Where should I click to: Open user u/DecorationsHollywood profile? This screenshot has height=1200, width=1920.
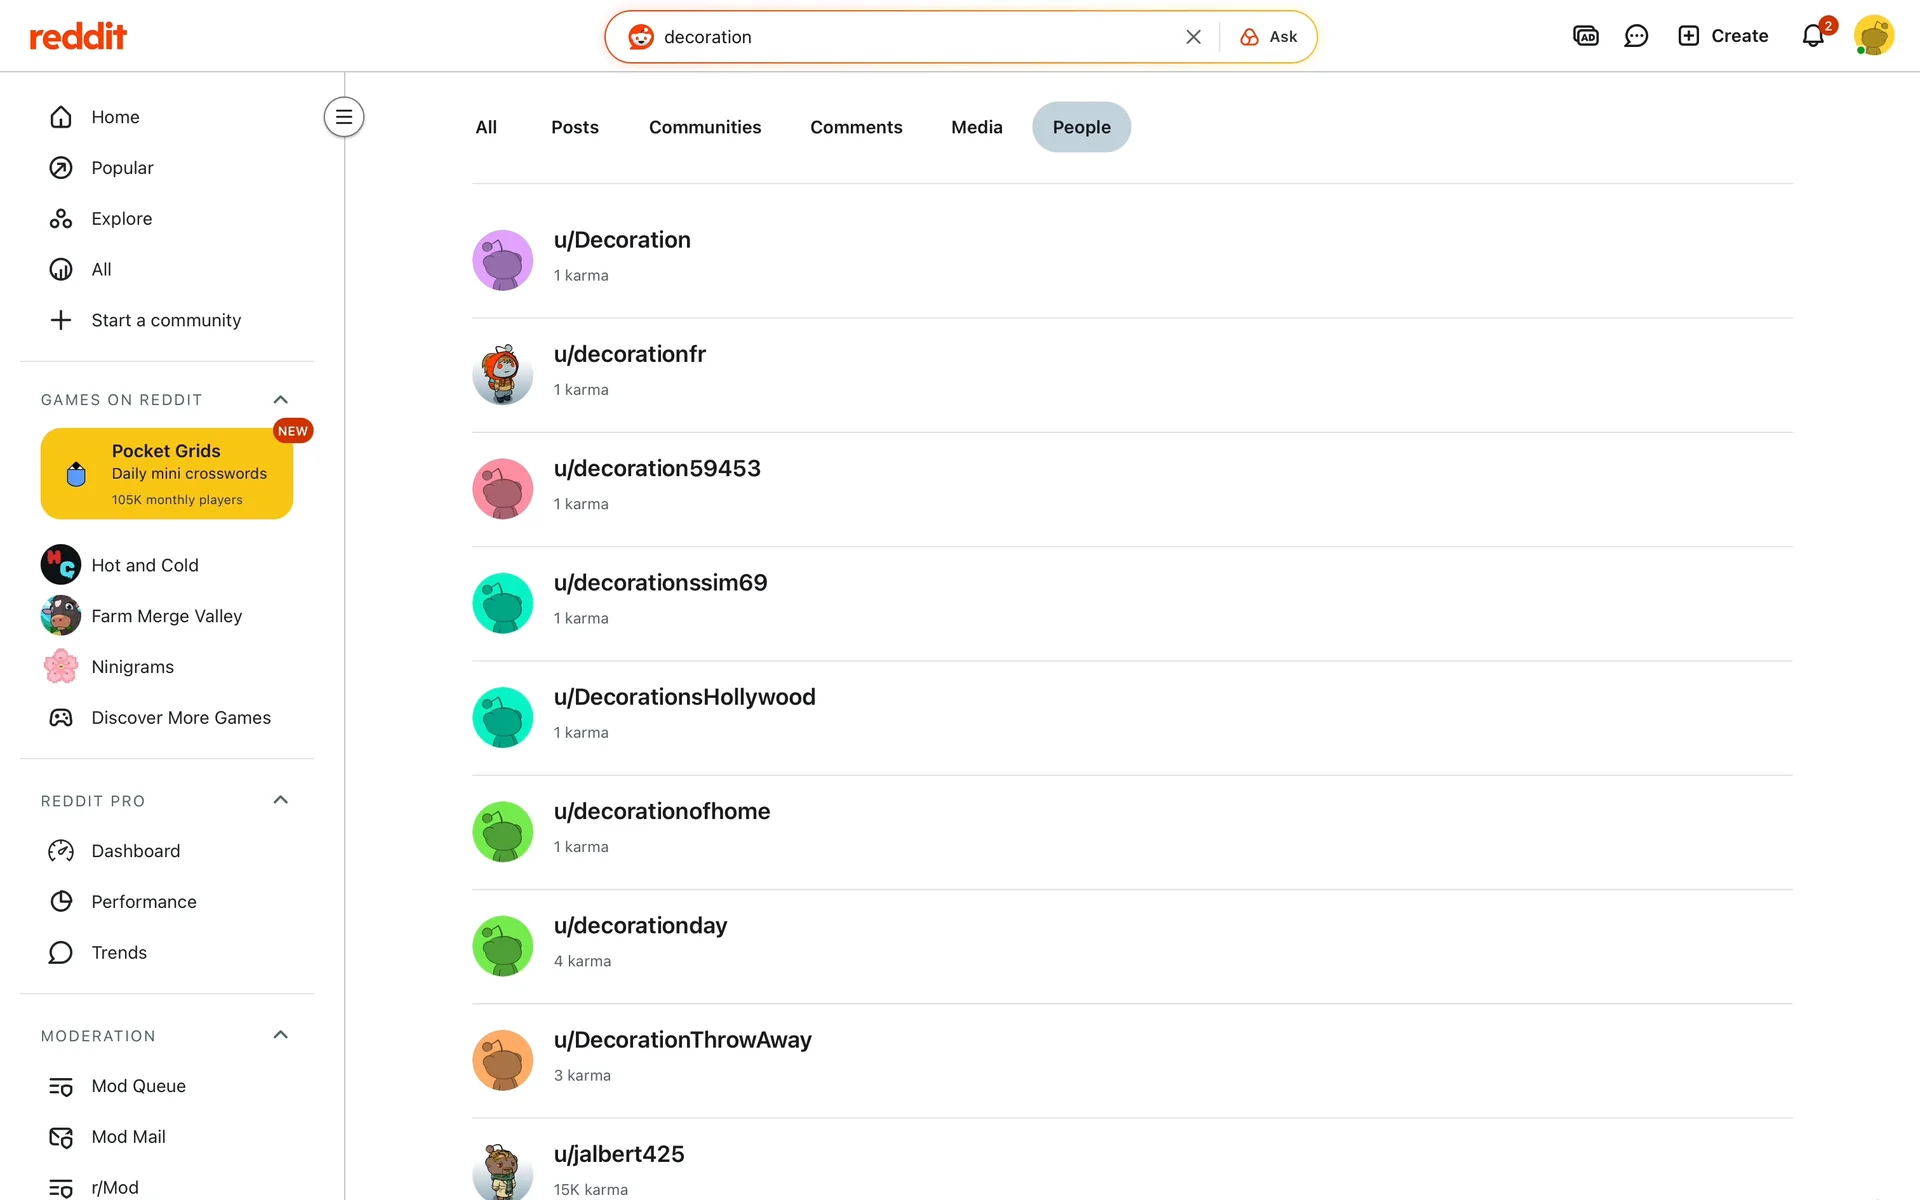[684, 697]
